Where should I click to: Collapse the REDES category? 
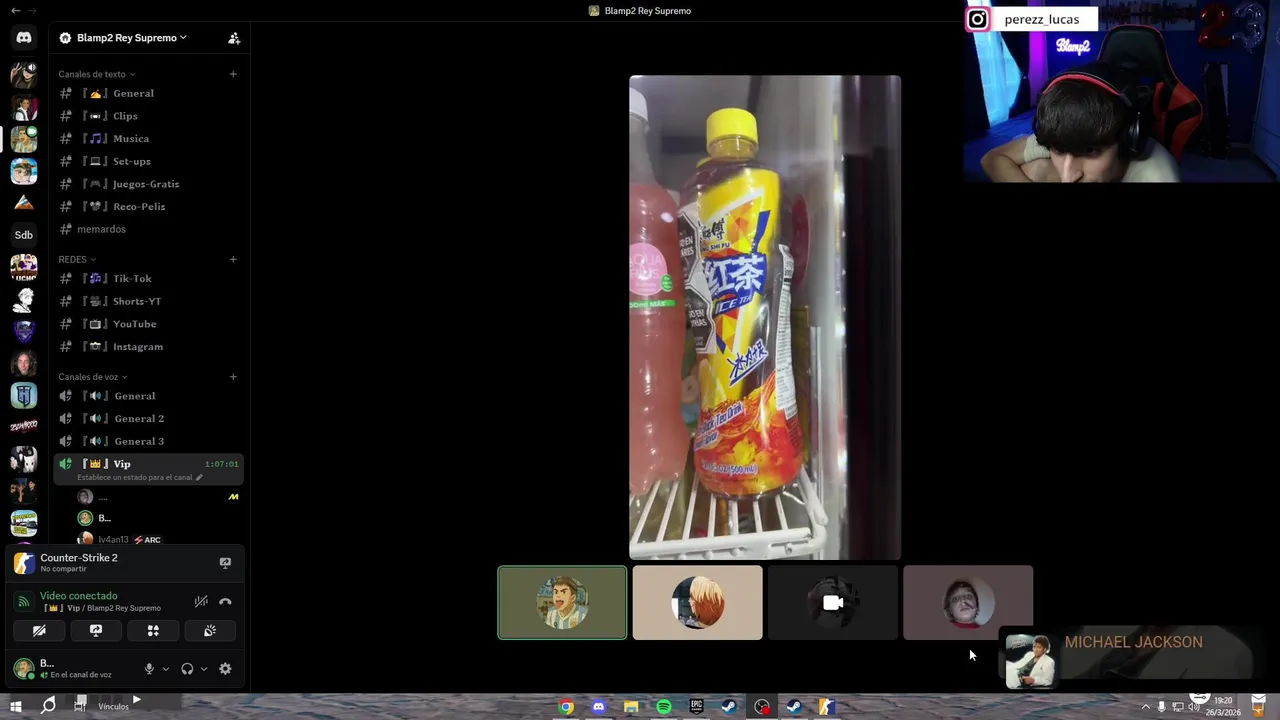[x=77, y=259]
